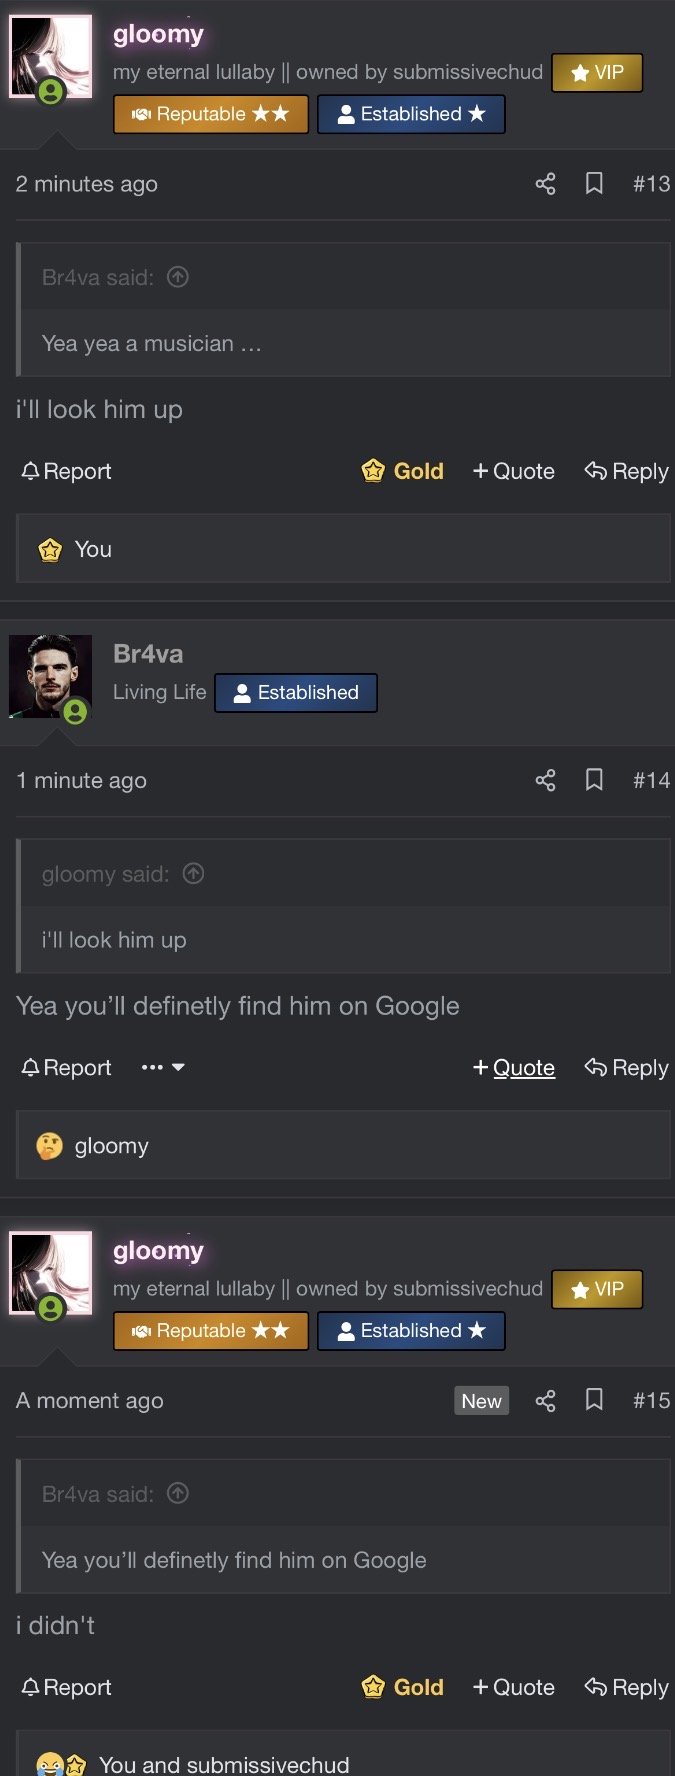The image size is (675, 1776).
Task: Report gloomy's post #13
Action: (x=67, y=471)
